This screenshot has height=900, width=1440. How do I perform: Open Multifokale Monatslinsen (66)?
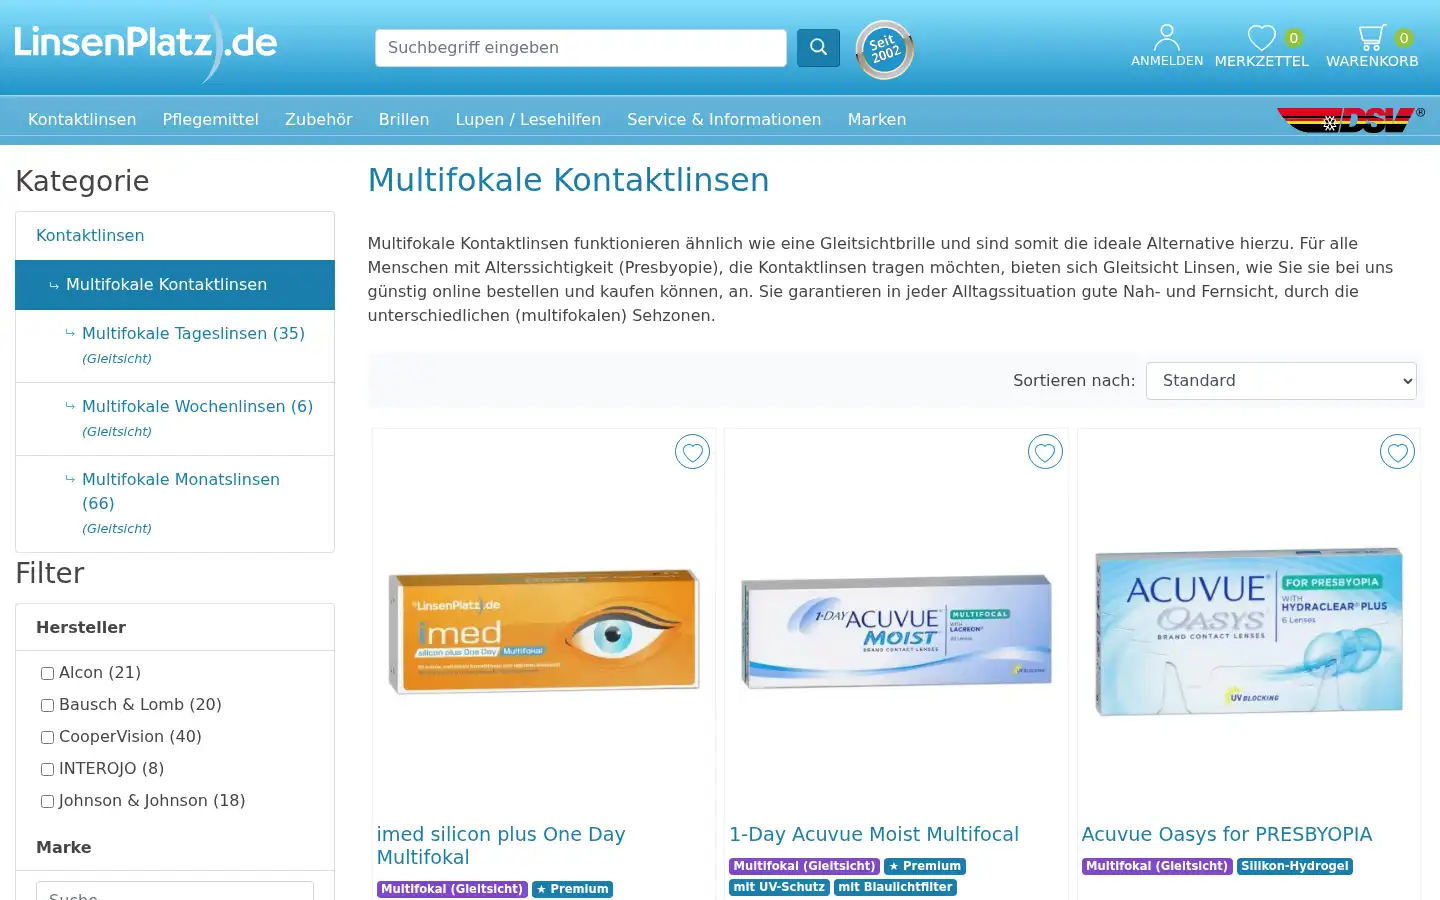tap(181, 491)
